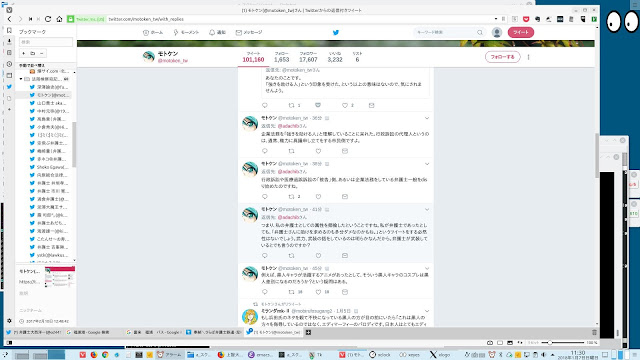Open the profile more-options three dots menu
This screenshot has width=640, height=360.
click(x=529, y=57)
